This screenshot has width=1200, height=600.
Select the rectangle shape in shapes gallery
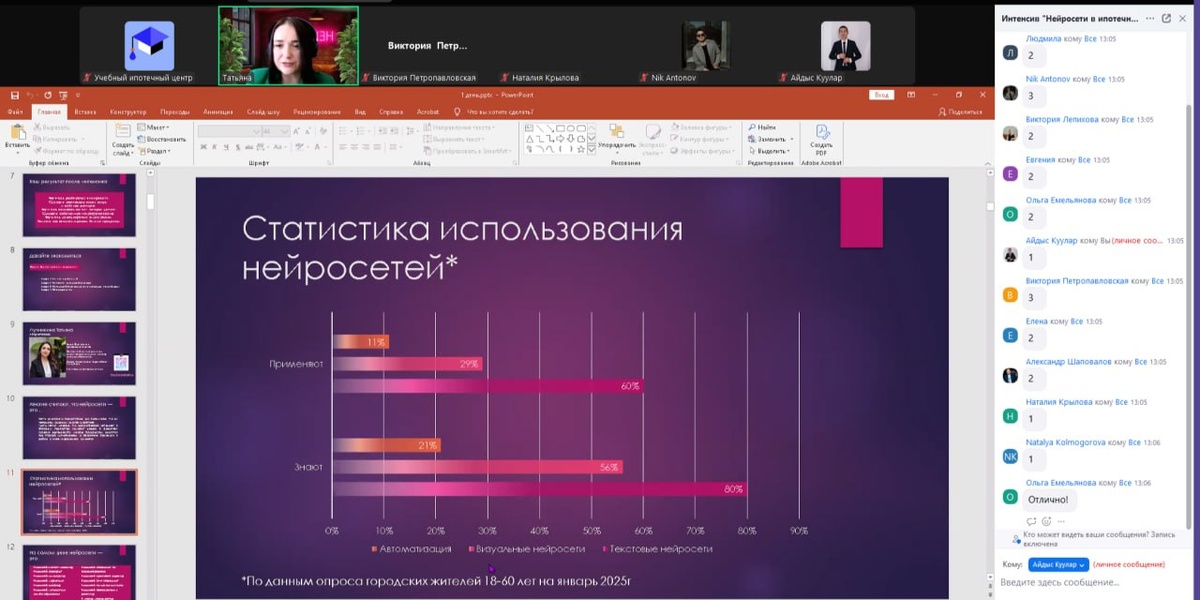point(561,128)
